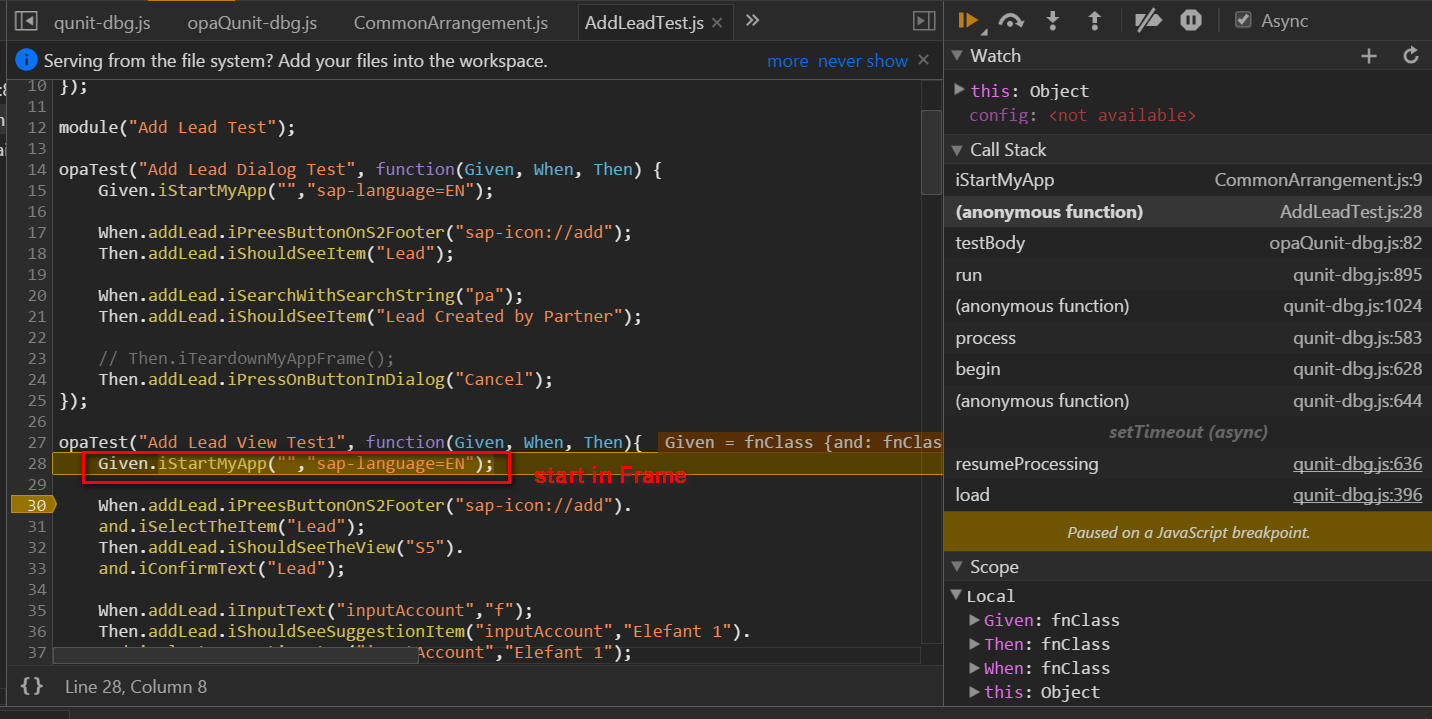Set a breakpoint on line 20
Image resolution: width=1432 pixels, height=719 pixels.
[x=36, y=295]
